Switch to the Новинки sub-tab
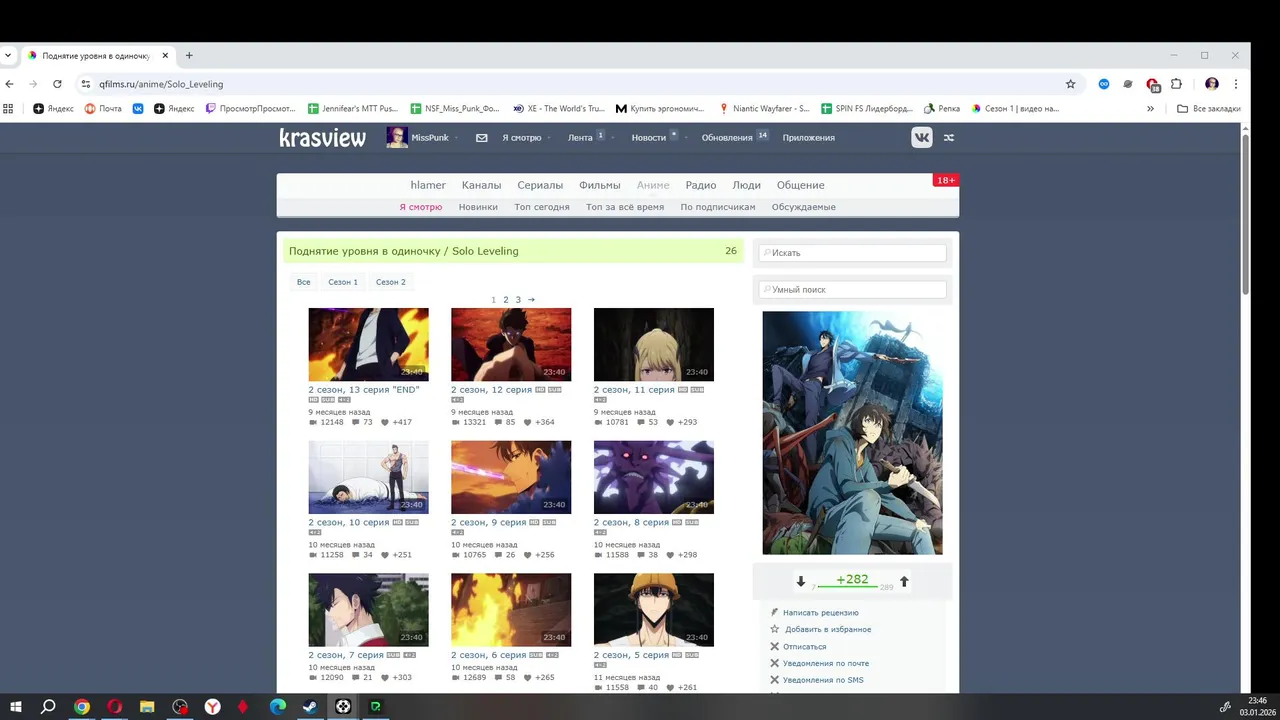This screenshot has height=720, width=1280. 478,207
